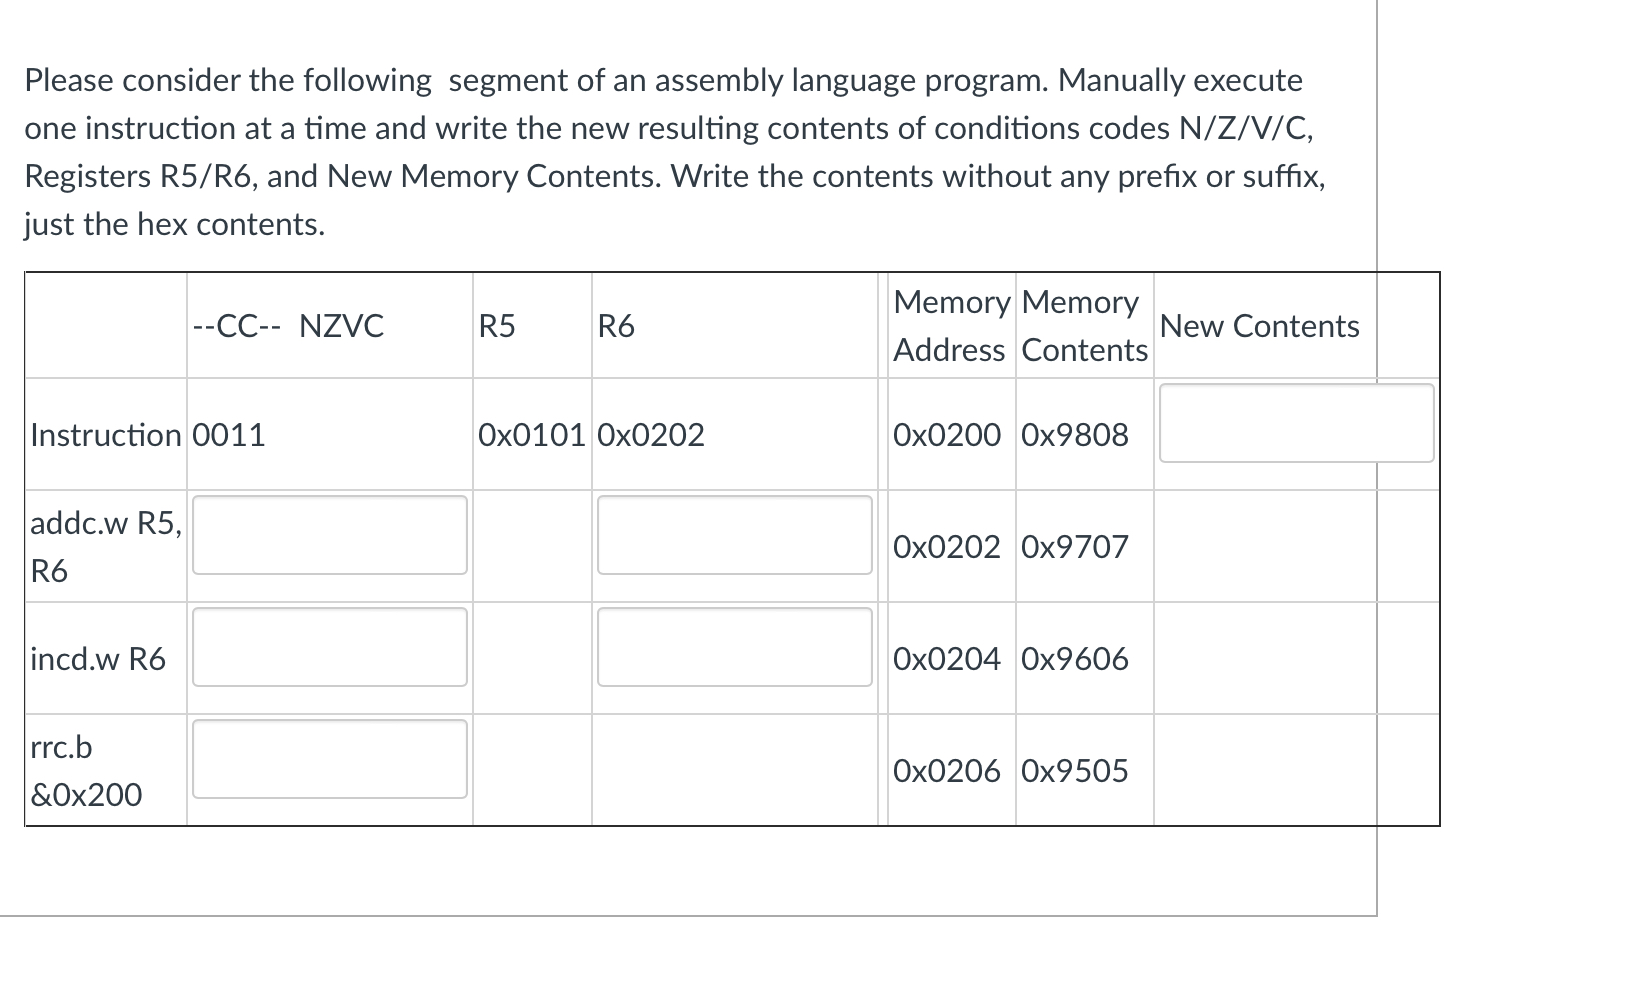Screen dimensions: 1626x998
Task: Select the R5 value 0x0101 cell
Action: 532,435
